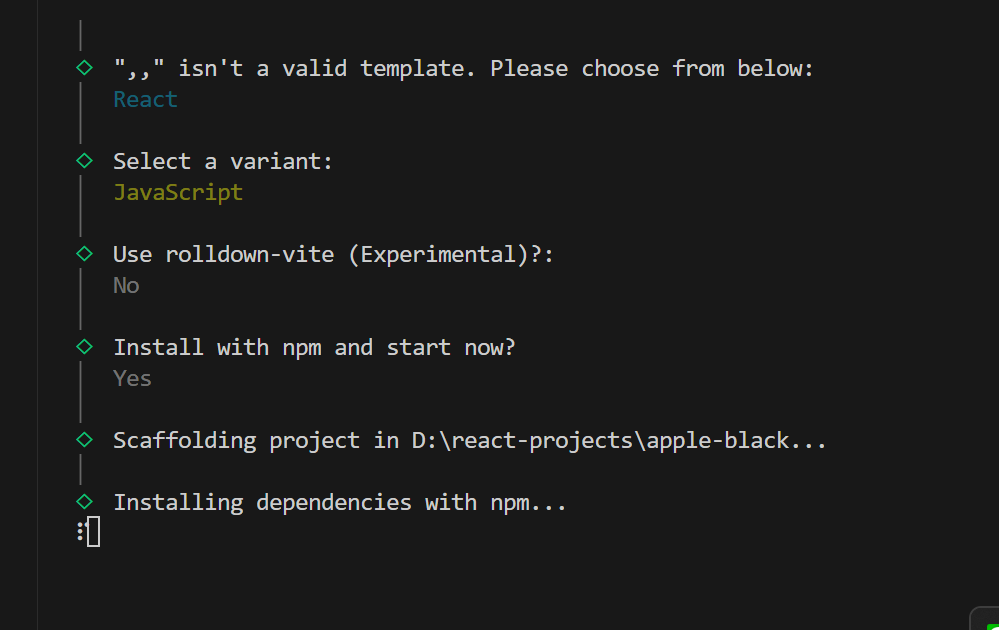Viewport: 999px width, 630px height.
Task: Click the diamond beside Scaffolding project line
Action: click(85, 439)
